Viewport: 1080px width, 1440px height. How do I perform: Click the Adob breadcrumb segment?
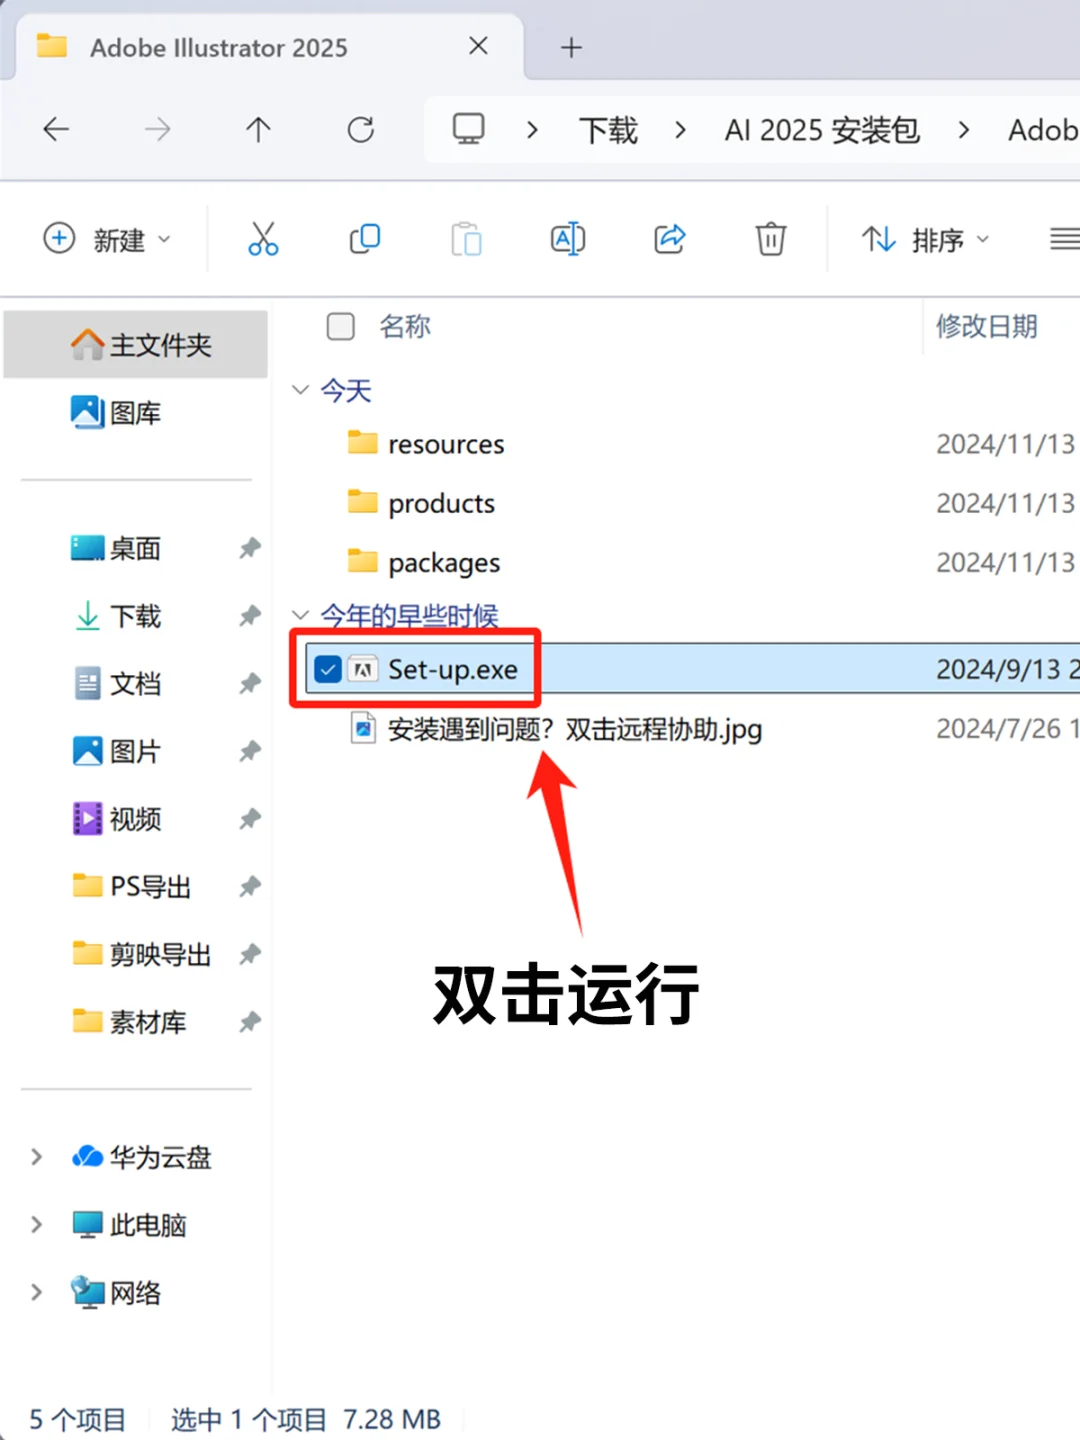[x=1043, y=130]
